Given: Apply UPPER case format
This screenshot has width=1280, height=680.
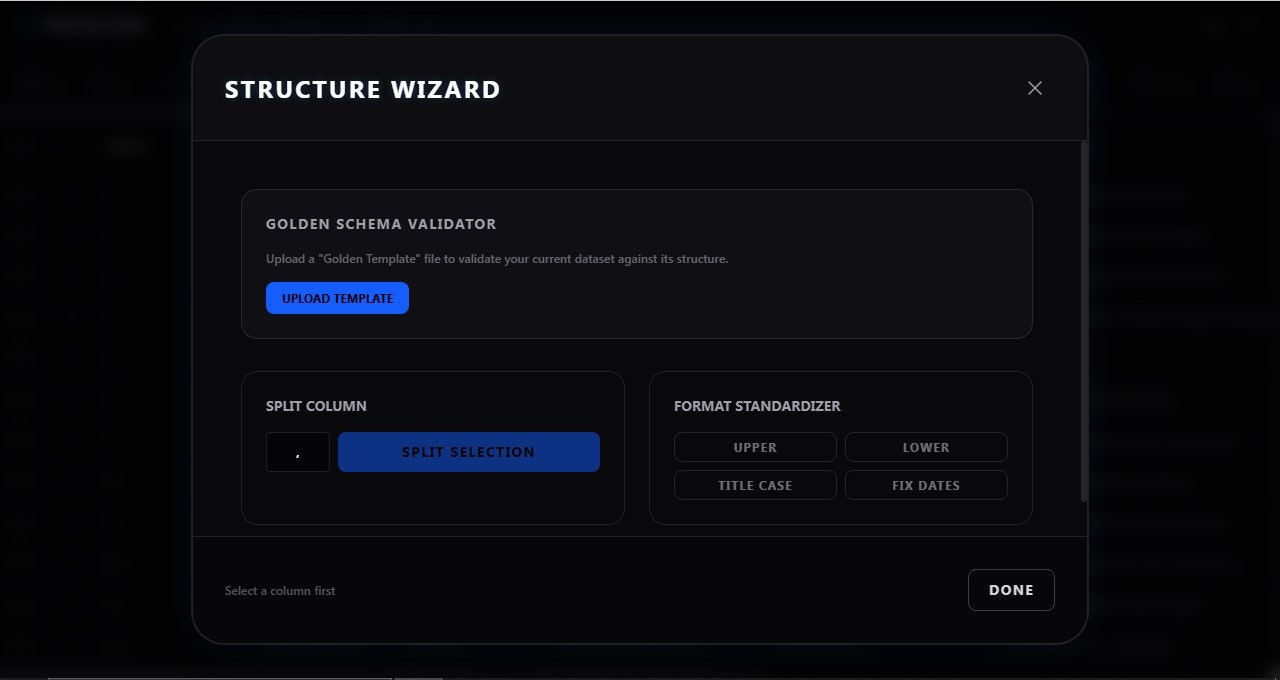Looking at the screenshot, I should point(755,447).
